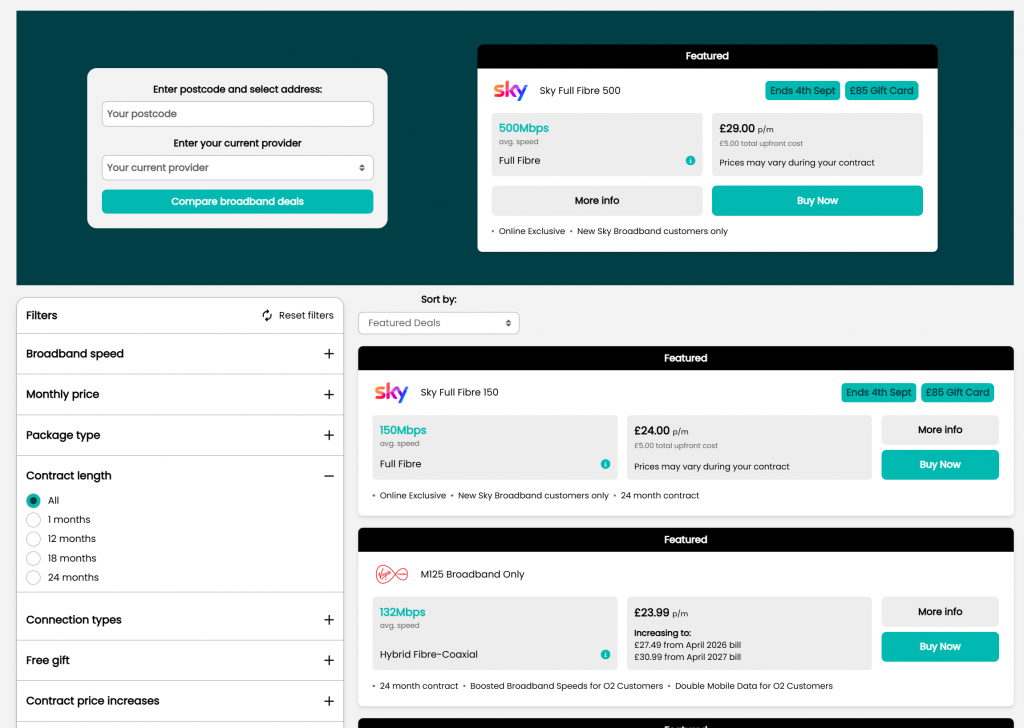Screen dimensions: 1024x728
Task: Click the Compare broadband deals button
Action: pyautogui.click(x=237, y=201)
